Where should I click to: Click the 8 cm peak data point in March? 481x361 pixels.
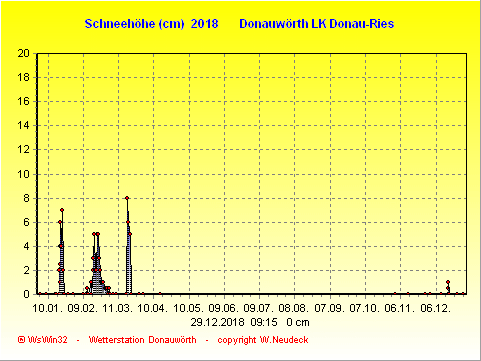pos(127,198)
